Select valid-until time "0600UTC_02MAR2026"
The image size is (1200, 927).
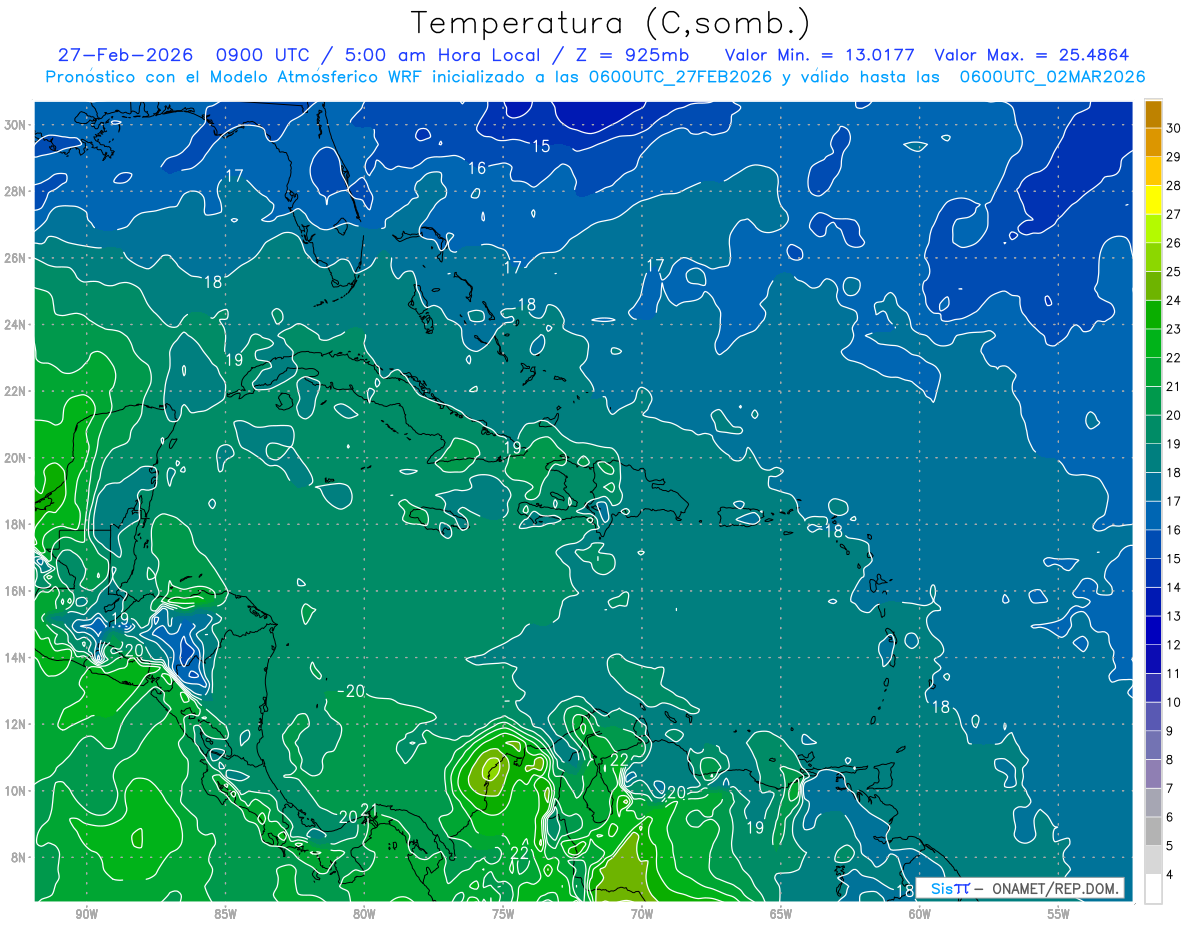pyautogui.click(x=1052, y=77)
